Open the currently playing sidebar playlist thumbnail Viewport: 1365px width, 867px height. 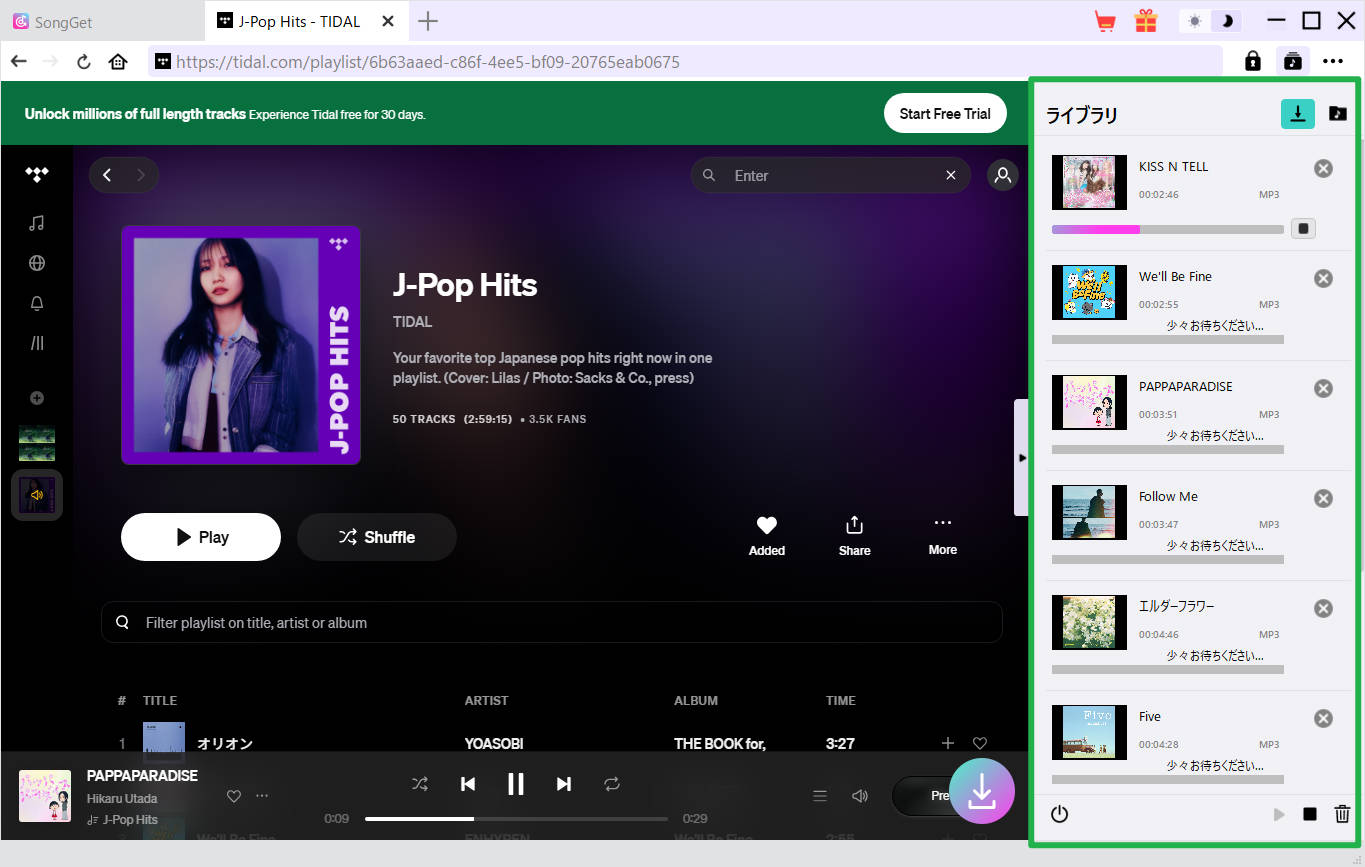37,495
